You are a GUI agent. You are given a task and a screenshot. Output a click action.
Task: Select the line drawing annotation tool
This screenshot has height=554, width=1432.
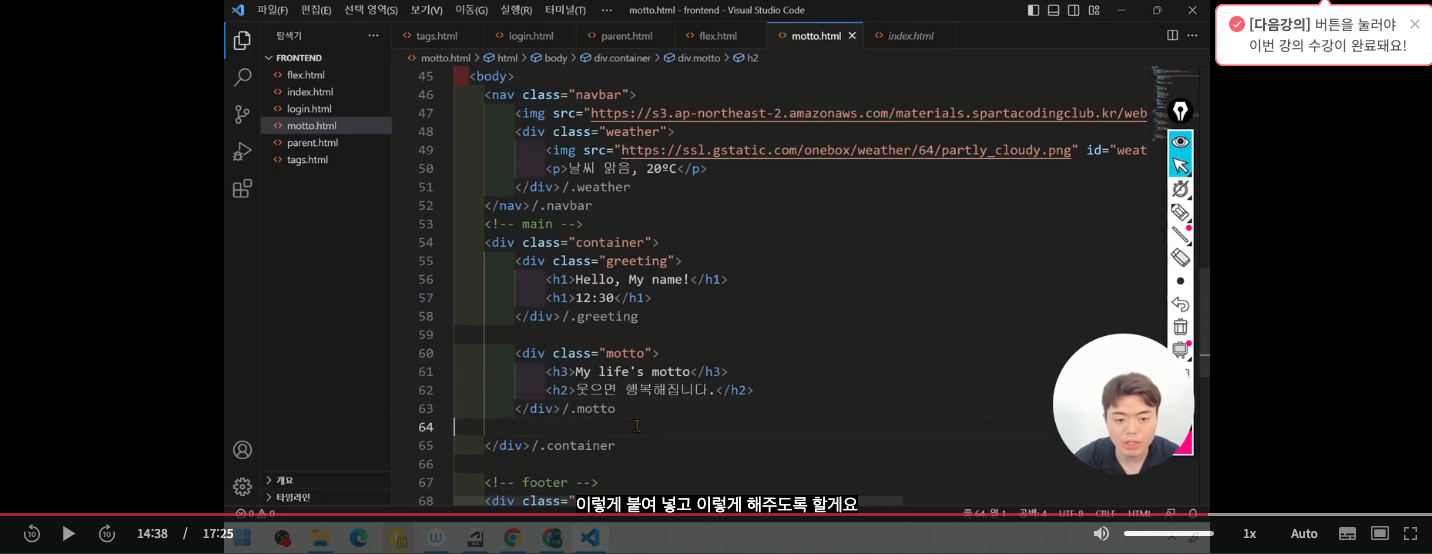pyautogui.click(x=1180, y=235)
